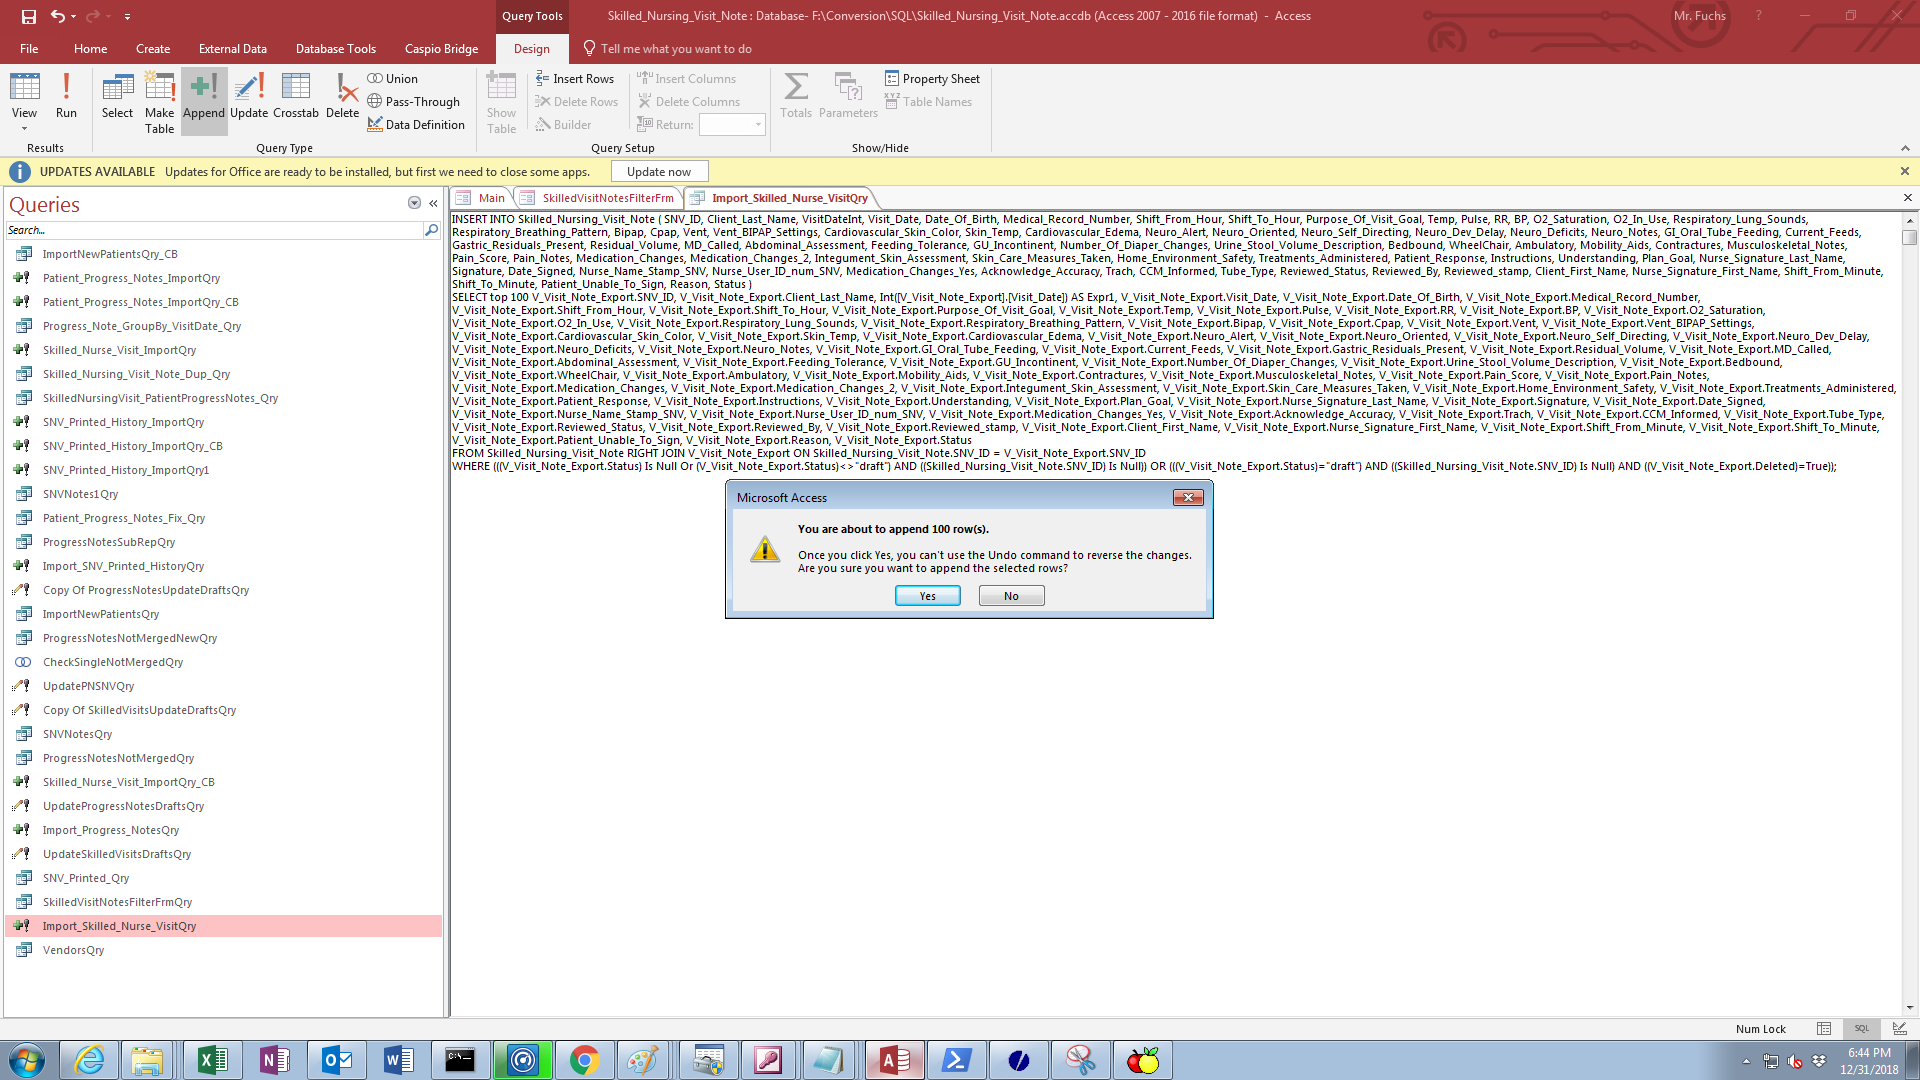Open the File menu

pyautogui.click(x=29, y=48)
